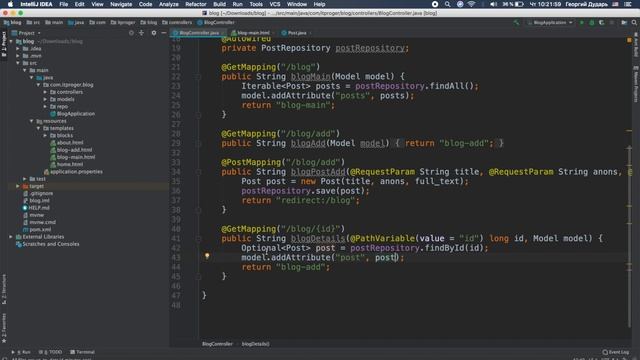Open the Run tool window at bottom

click(21, 352)
